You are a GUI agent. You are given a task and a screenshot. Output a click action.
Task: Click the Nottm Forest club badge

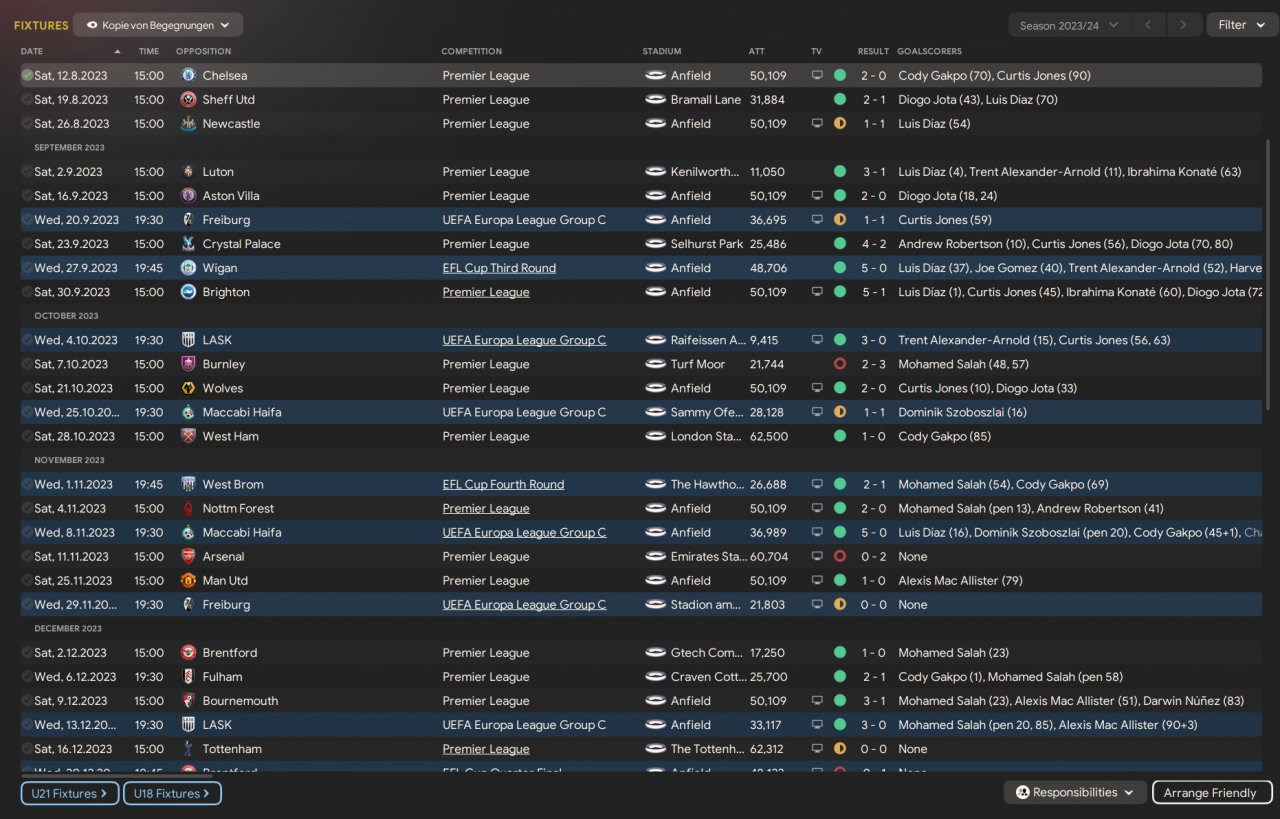click(188, 508)
